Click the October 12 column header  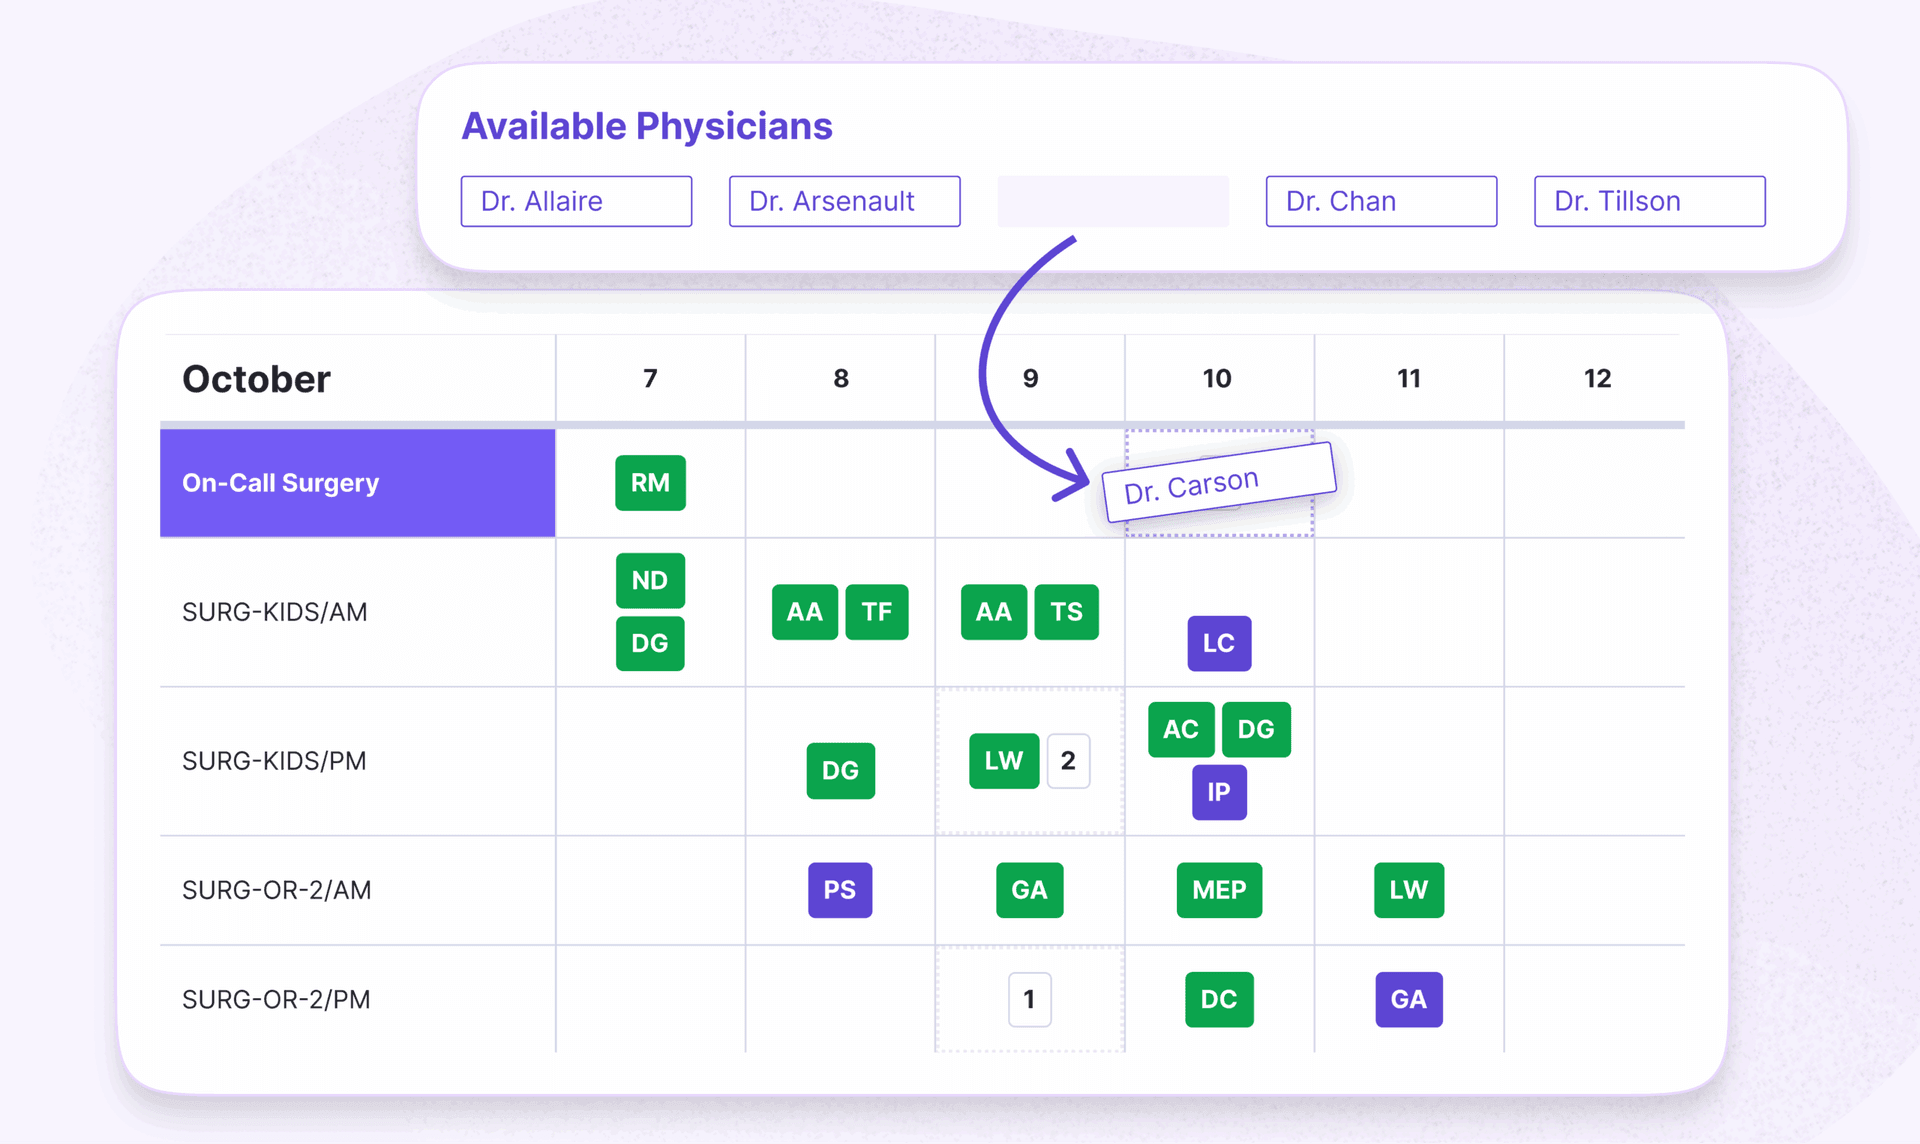(1597, 378)
